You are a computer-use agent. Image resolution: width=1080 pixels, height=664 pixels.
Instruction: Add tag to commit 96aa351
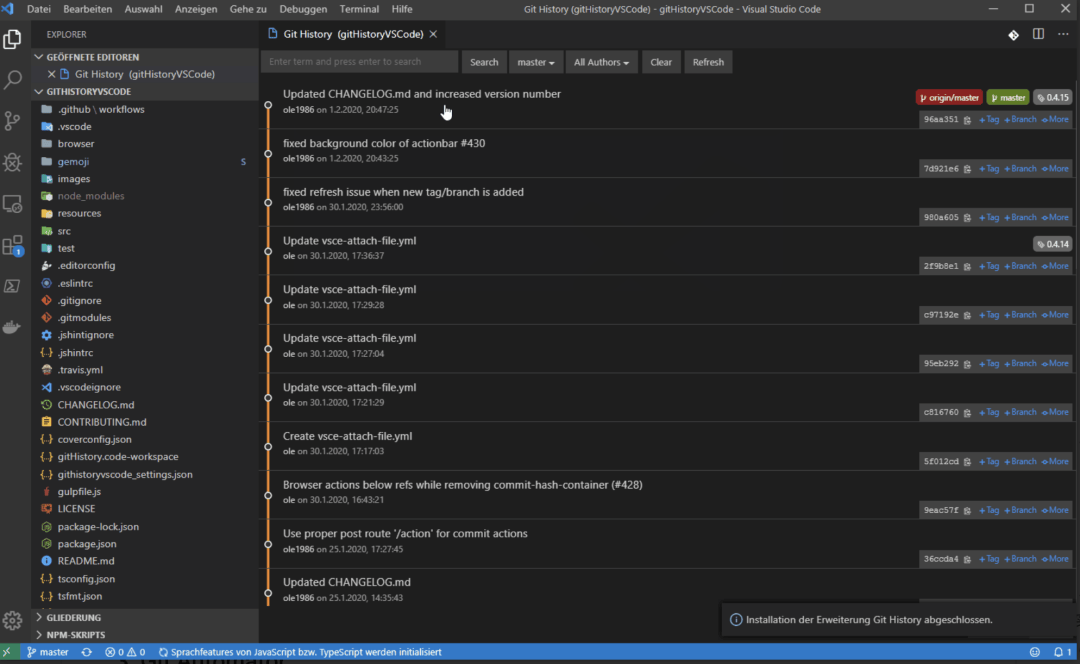[989, 120]
